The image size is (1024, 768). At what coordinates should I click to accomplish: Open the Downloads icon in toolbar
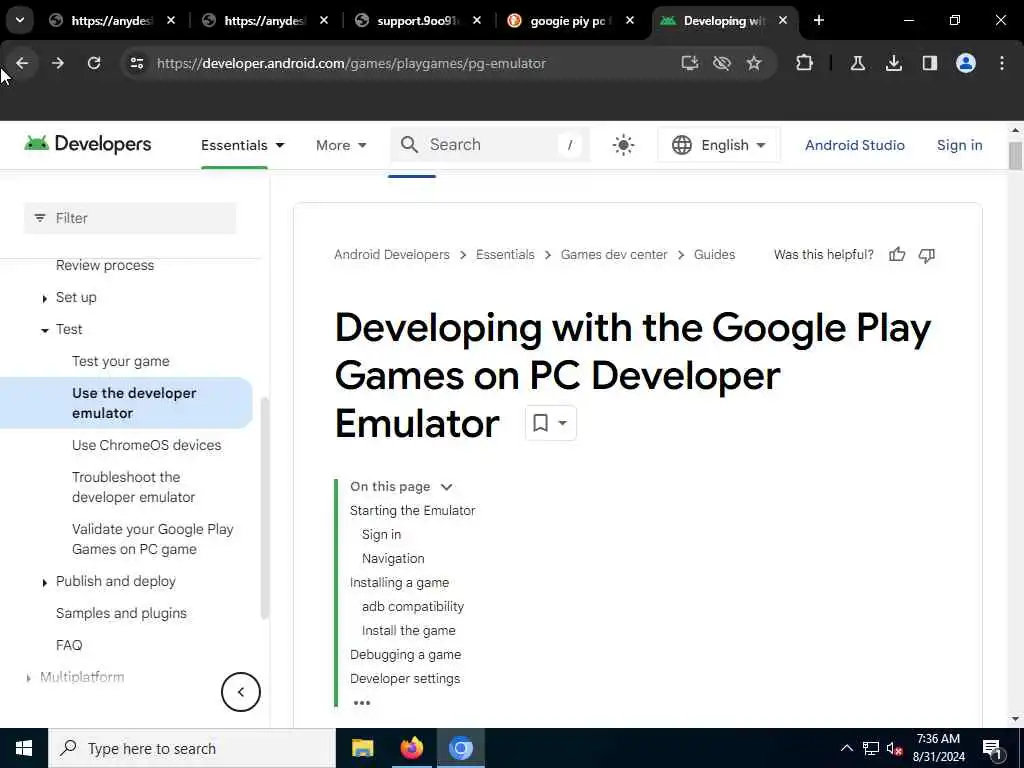pos(893,63)
